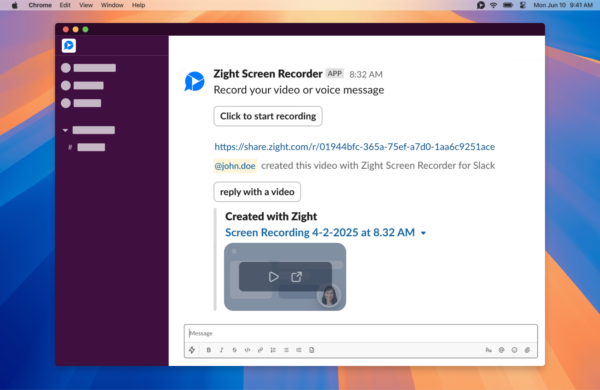Click the @john.doe mention
This screenshot has height=390, width=600.
235,166
